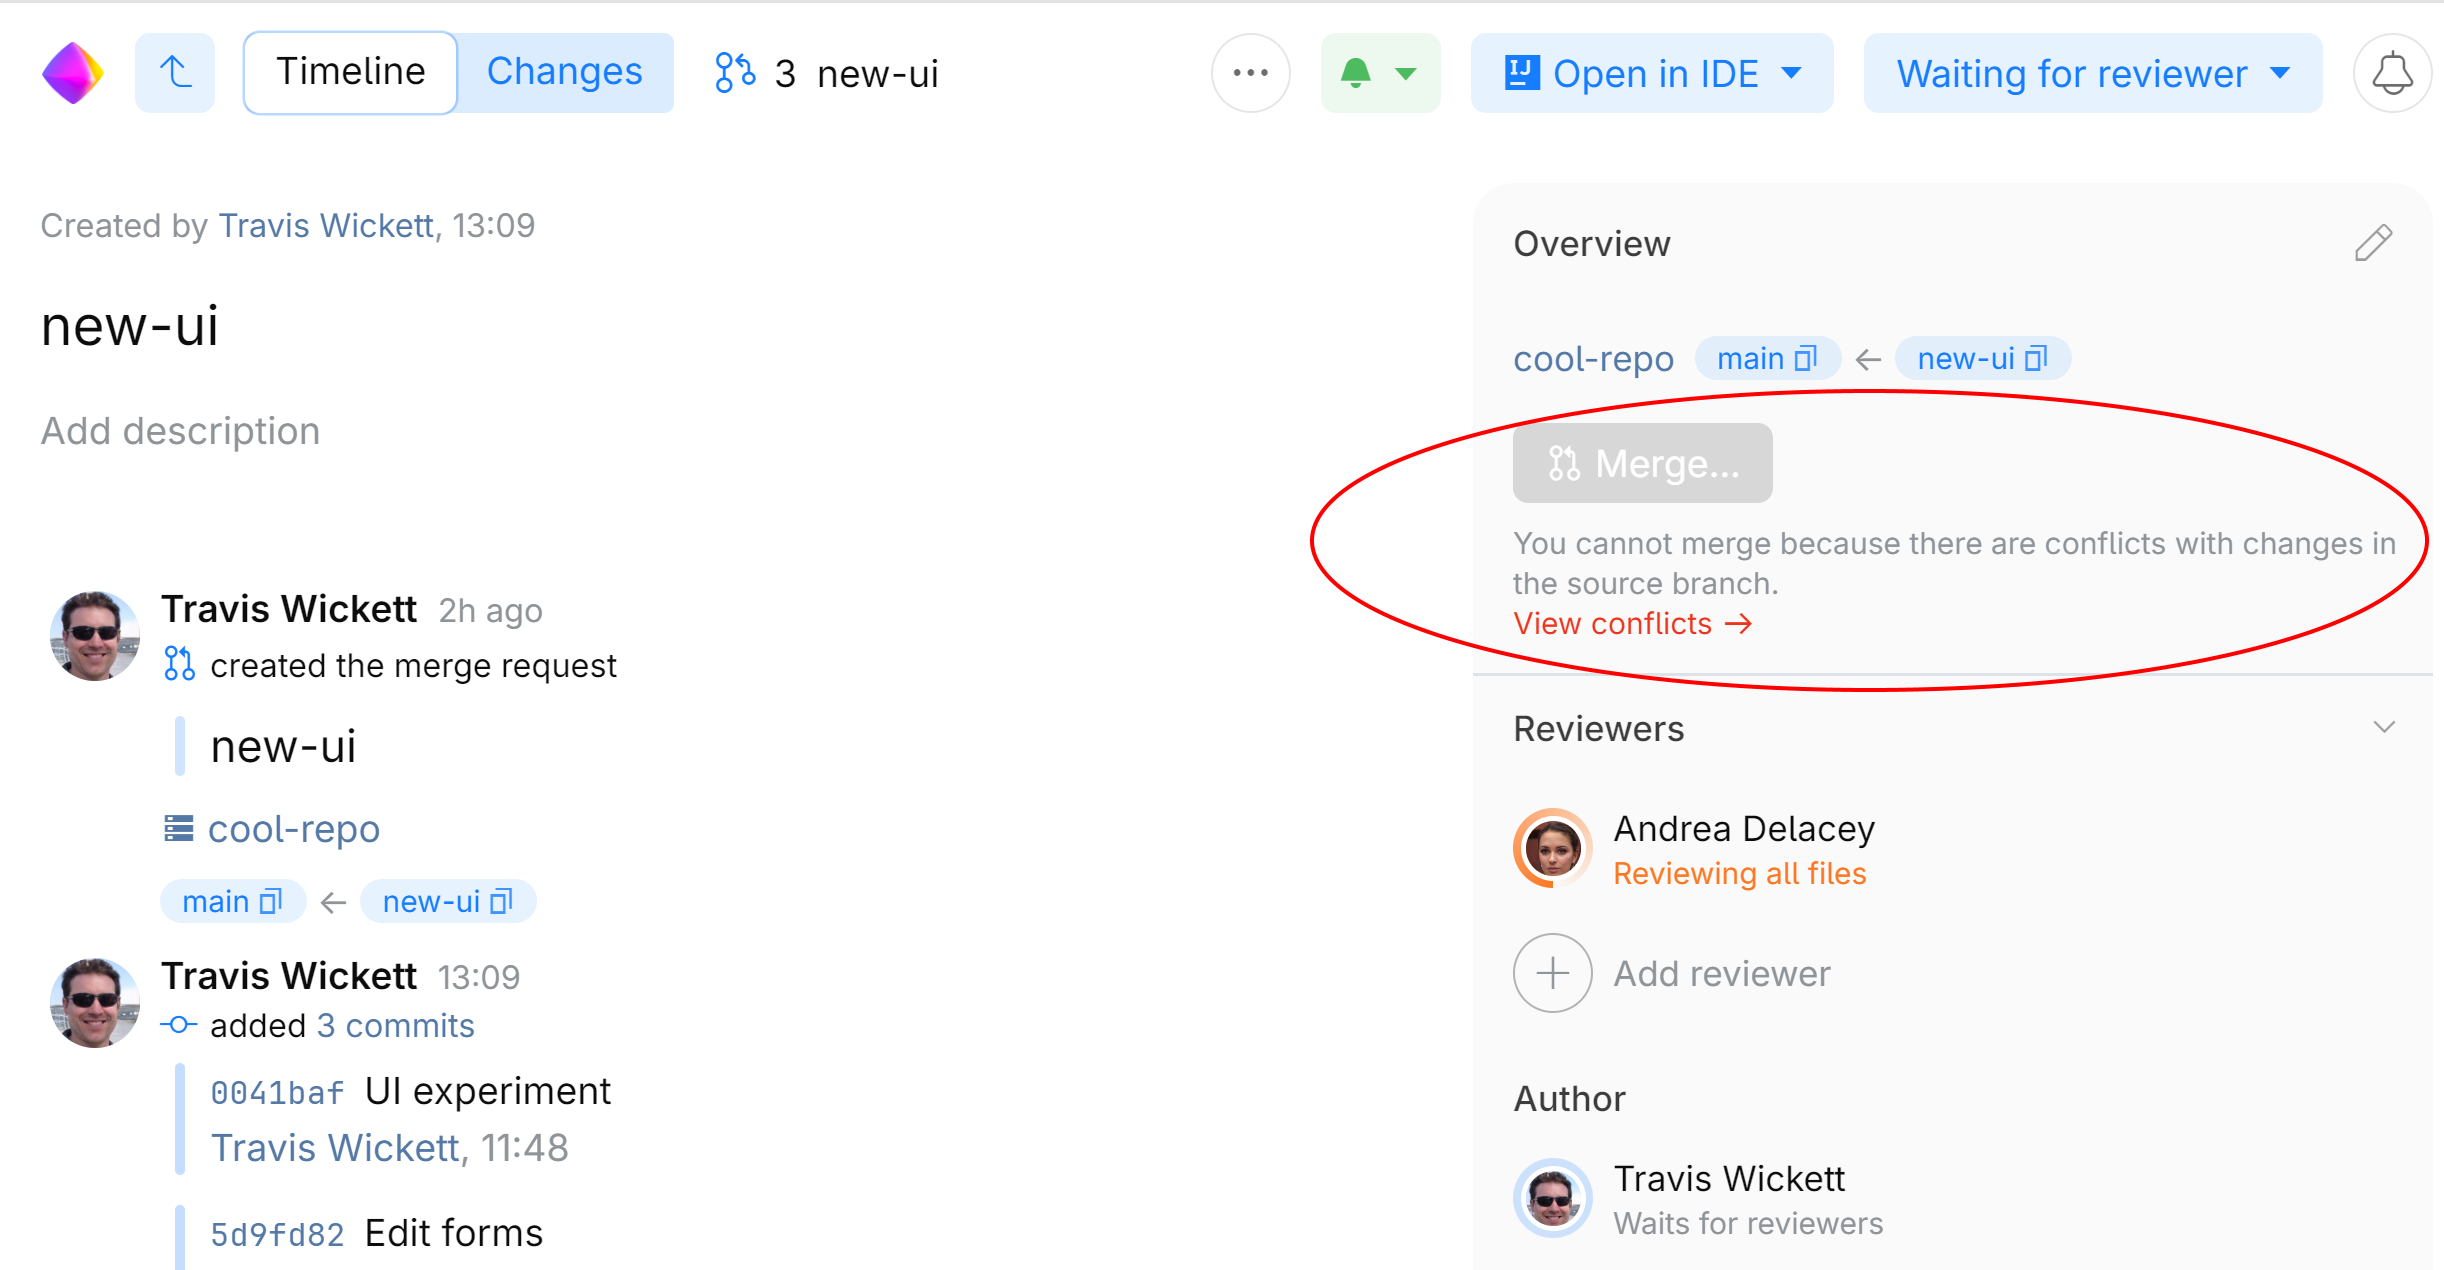Screen dimensions: 2444x1270
Task: Copy new-ui branch name in Overview
Action: pyautogui.click(x=2036, y=358)
